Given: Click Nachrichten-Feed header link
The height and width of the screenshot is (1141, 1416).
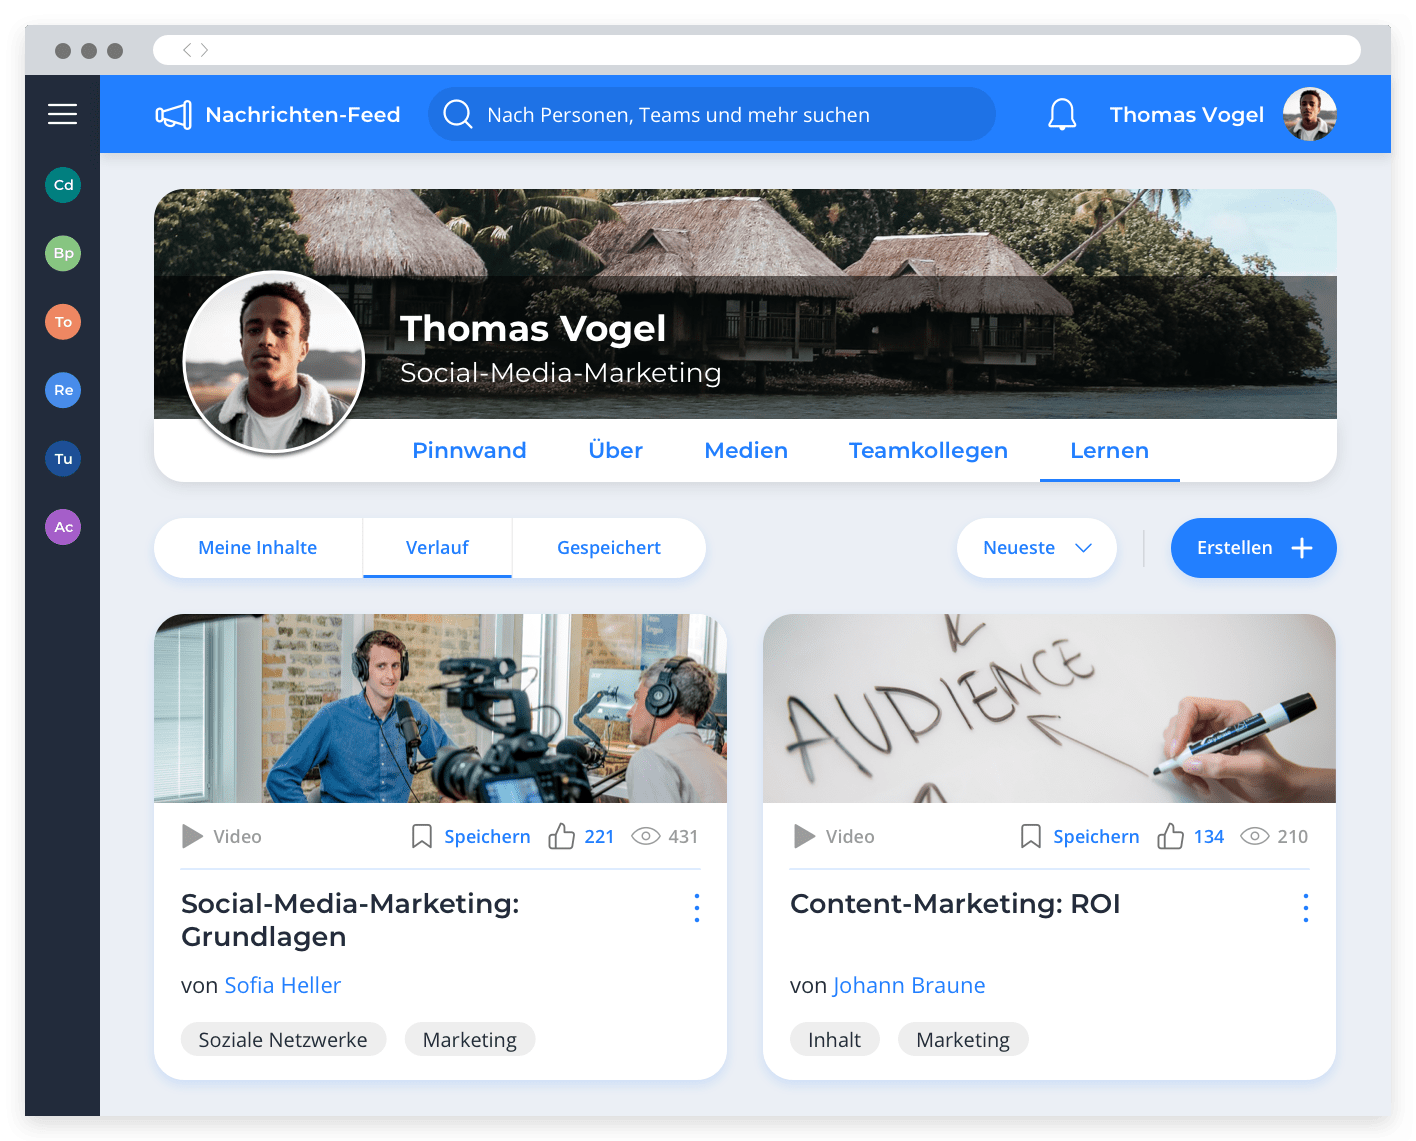Looking at the screenshot, I should click(303, 115).
